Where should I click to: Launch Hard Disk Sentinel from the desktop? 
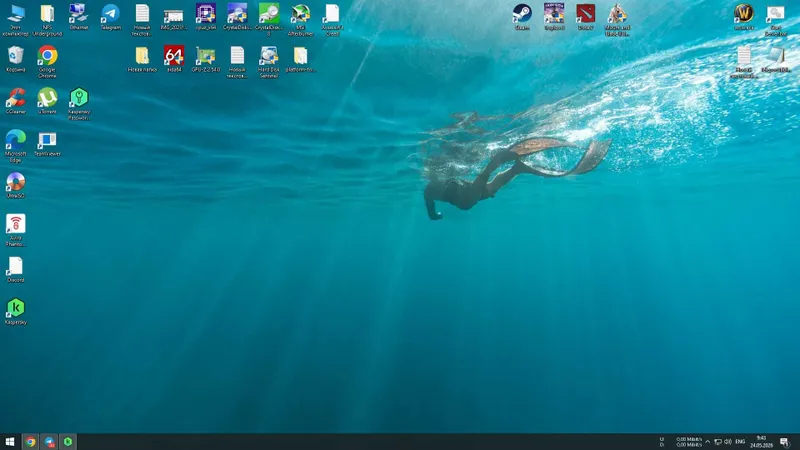click(x=269, y=61)
